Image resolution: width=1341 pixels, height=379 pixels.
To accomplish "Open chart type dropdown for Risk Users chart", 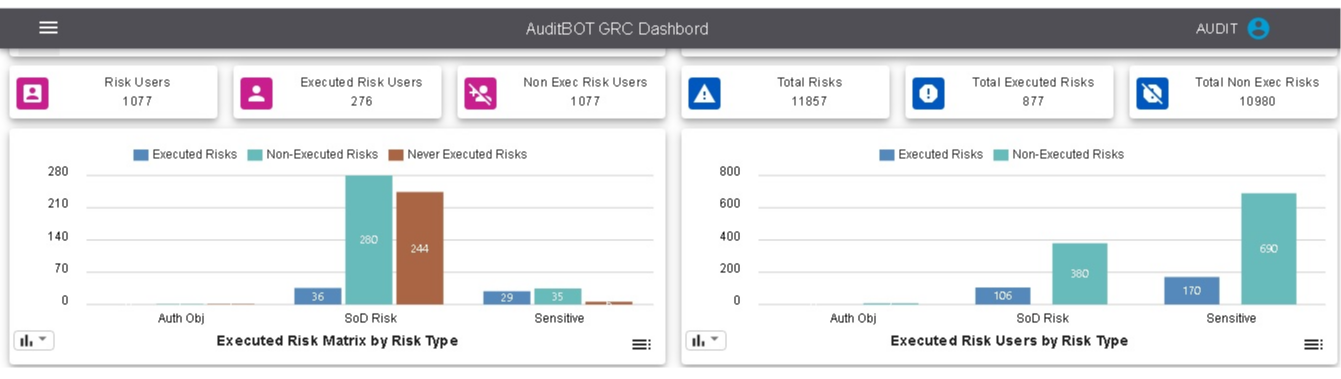I will (706, 340).
